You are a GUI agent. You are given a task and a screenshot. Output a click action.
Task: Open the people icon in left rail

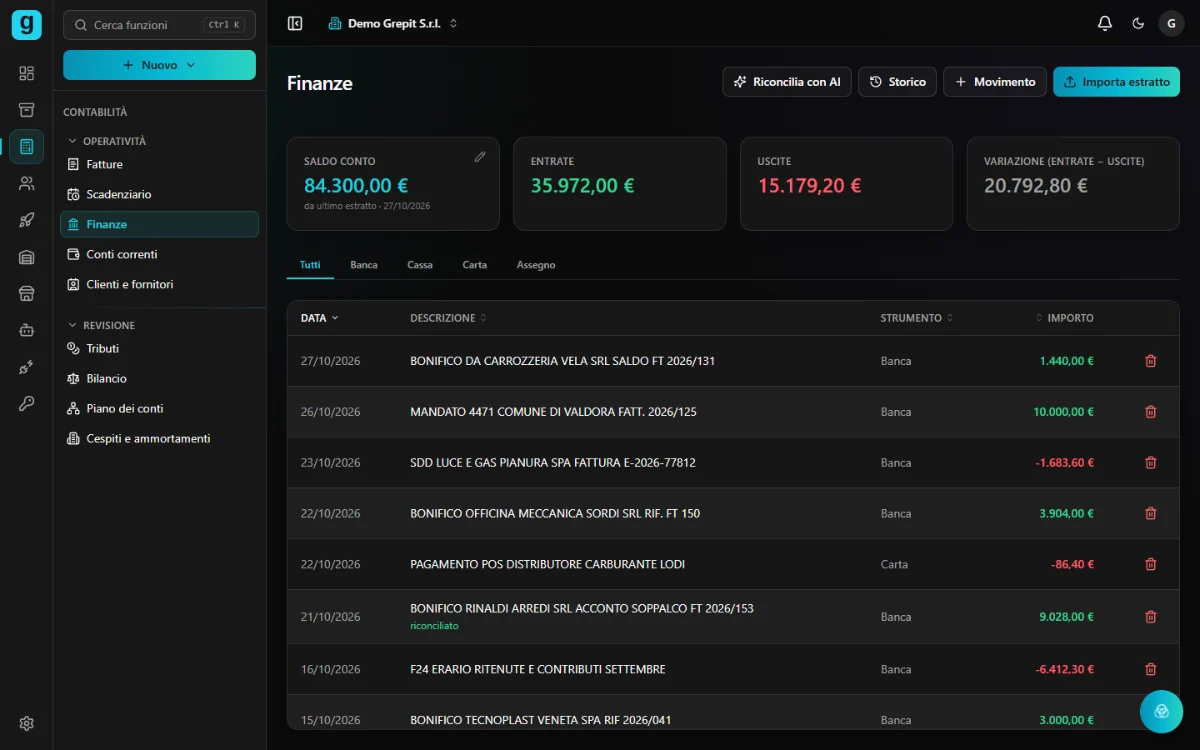[26, 183]
